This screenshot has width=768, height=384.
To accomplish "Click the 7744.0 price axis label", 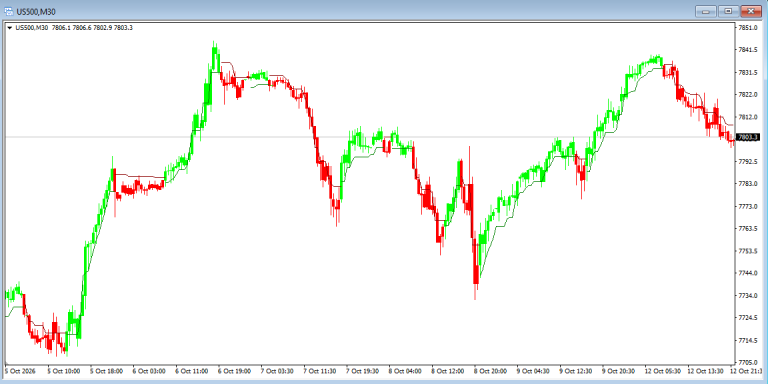I will tap(748, 273).
